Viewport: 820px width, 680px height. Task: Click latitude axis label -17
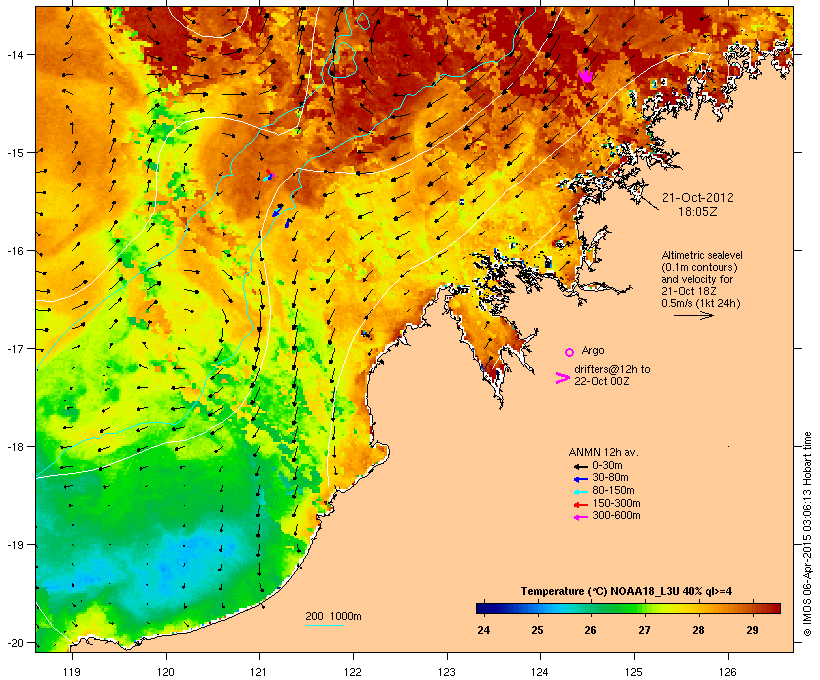click(15, 348)
